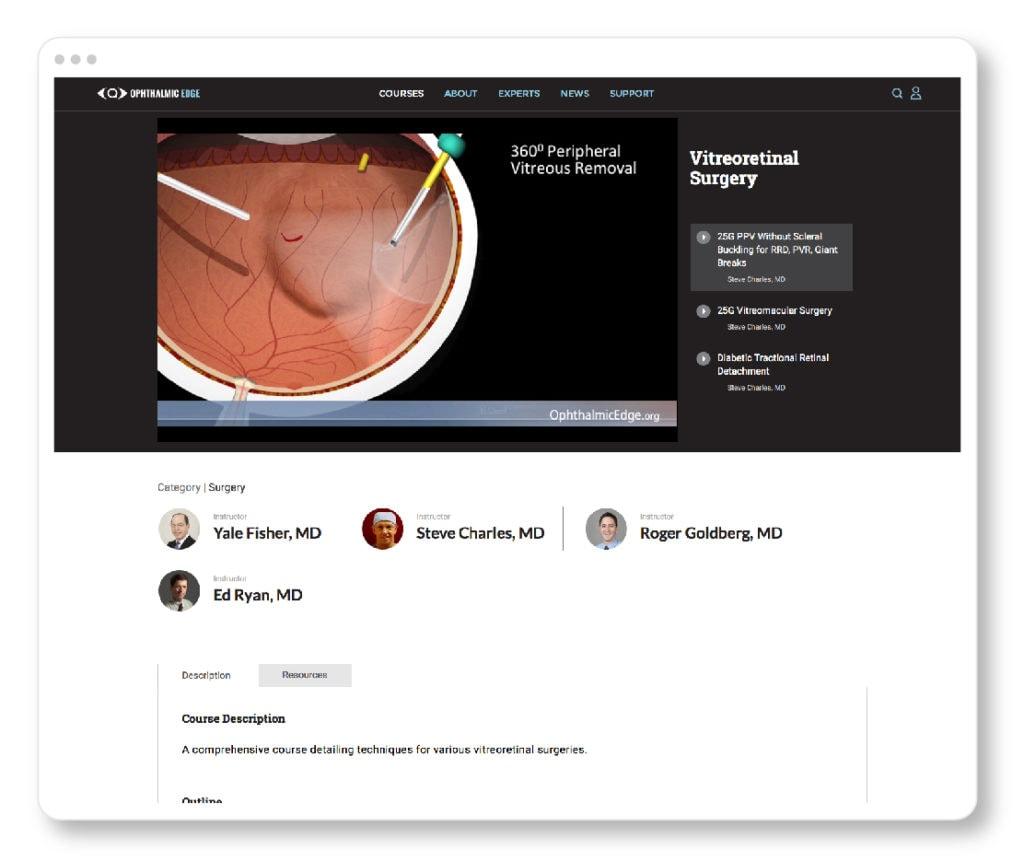
Task: Navigate to News section
Action: pos(575,94)
